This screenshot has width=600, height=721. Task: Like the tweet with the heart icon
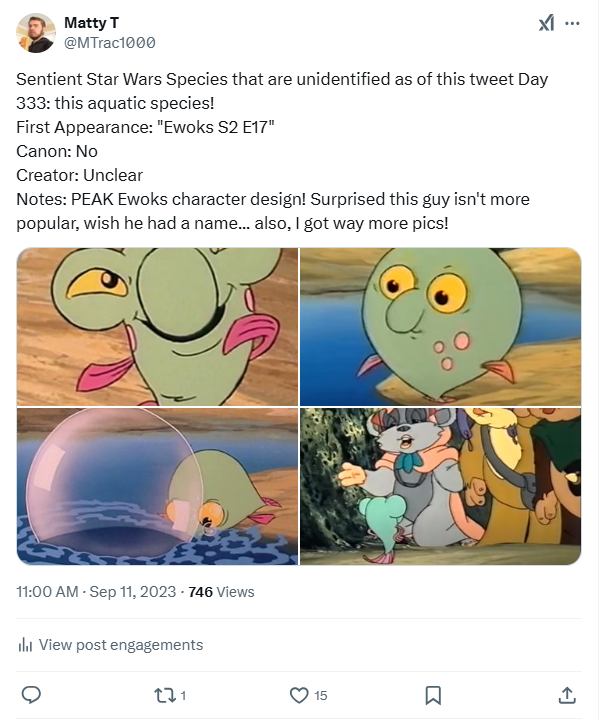[x=298, y=694]
